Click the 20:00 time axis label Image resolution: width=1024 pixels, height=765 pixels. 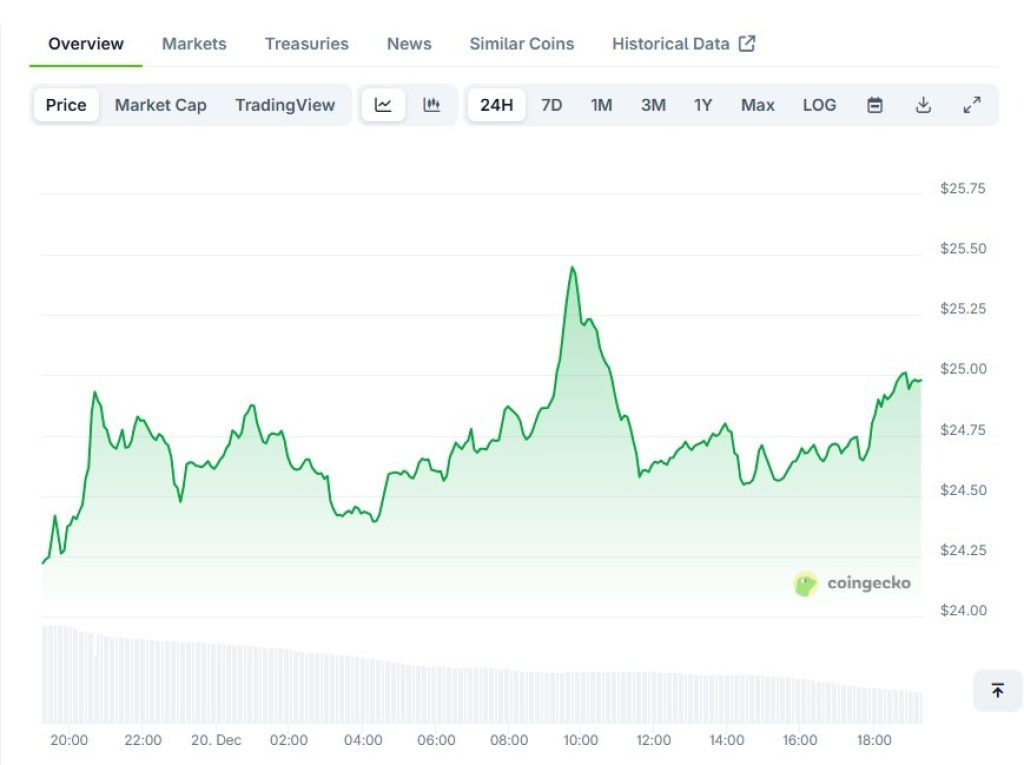pyautogui.click(x=69, y=740)
